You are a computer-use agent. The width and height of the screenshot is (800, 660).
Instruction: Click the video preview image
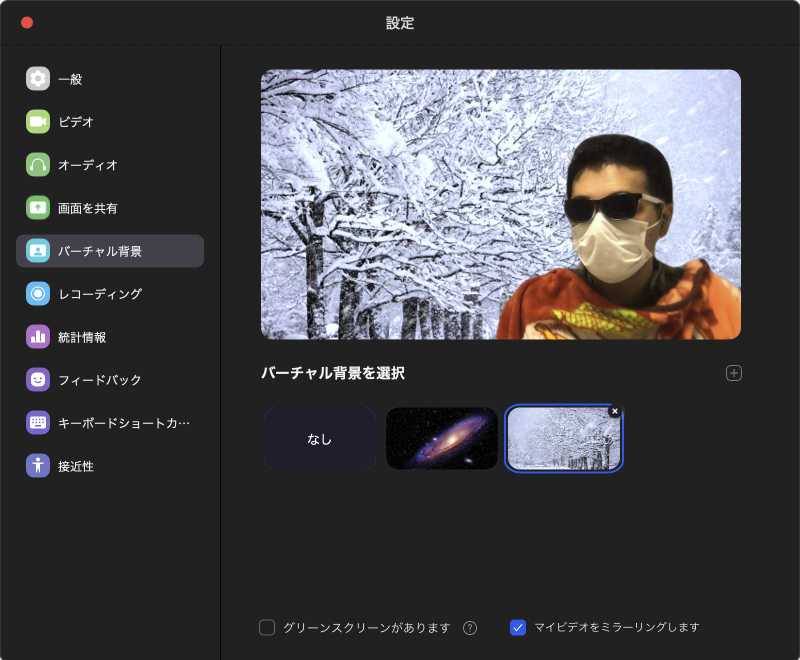[x=501, y=204]
